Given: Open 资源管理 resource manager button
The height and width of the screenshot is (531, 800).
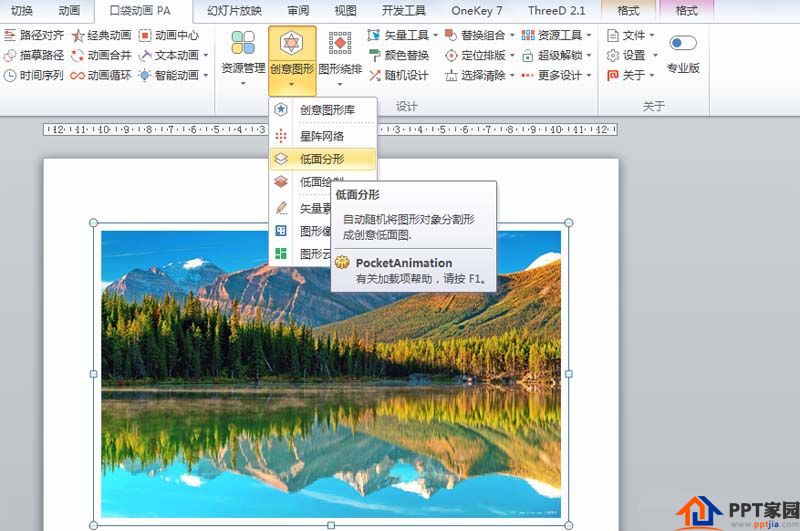Looking at the screenshot, I should coord(243,58).
